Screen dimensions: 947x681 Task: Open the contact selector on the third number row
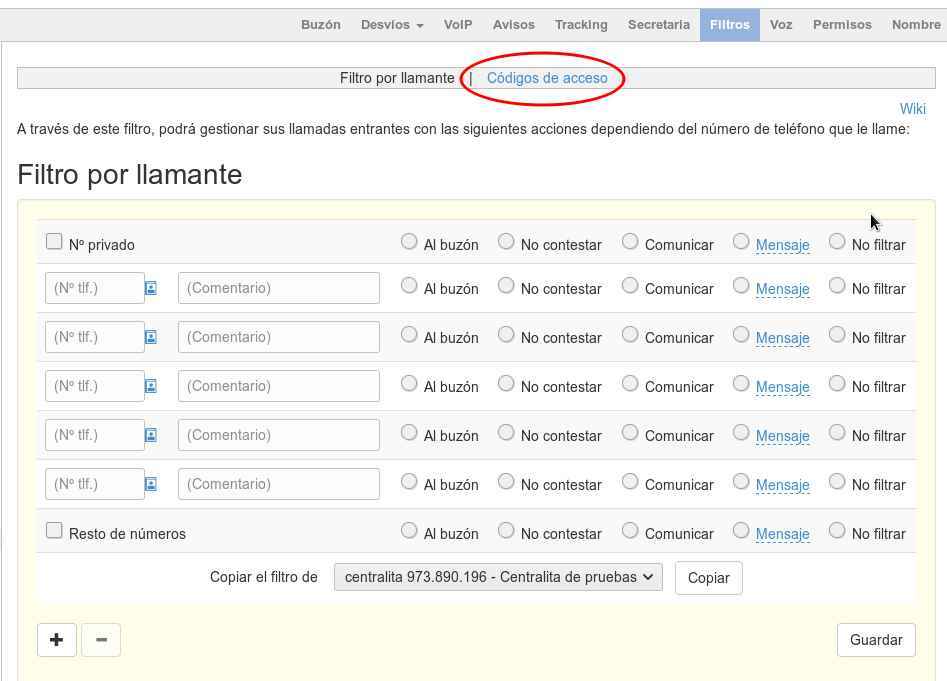[150, 385]
